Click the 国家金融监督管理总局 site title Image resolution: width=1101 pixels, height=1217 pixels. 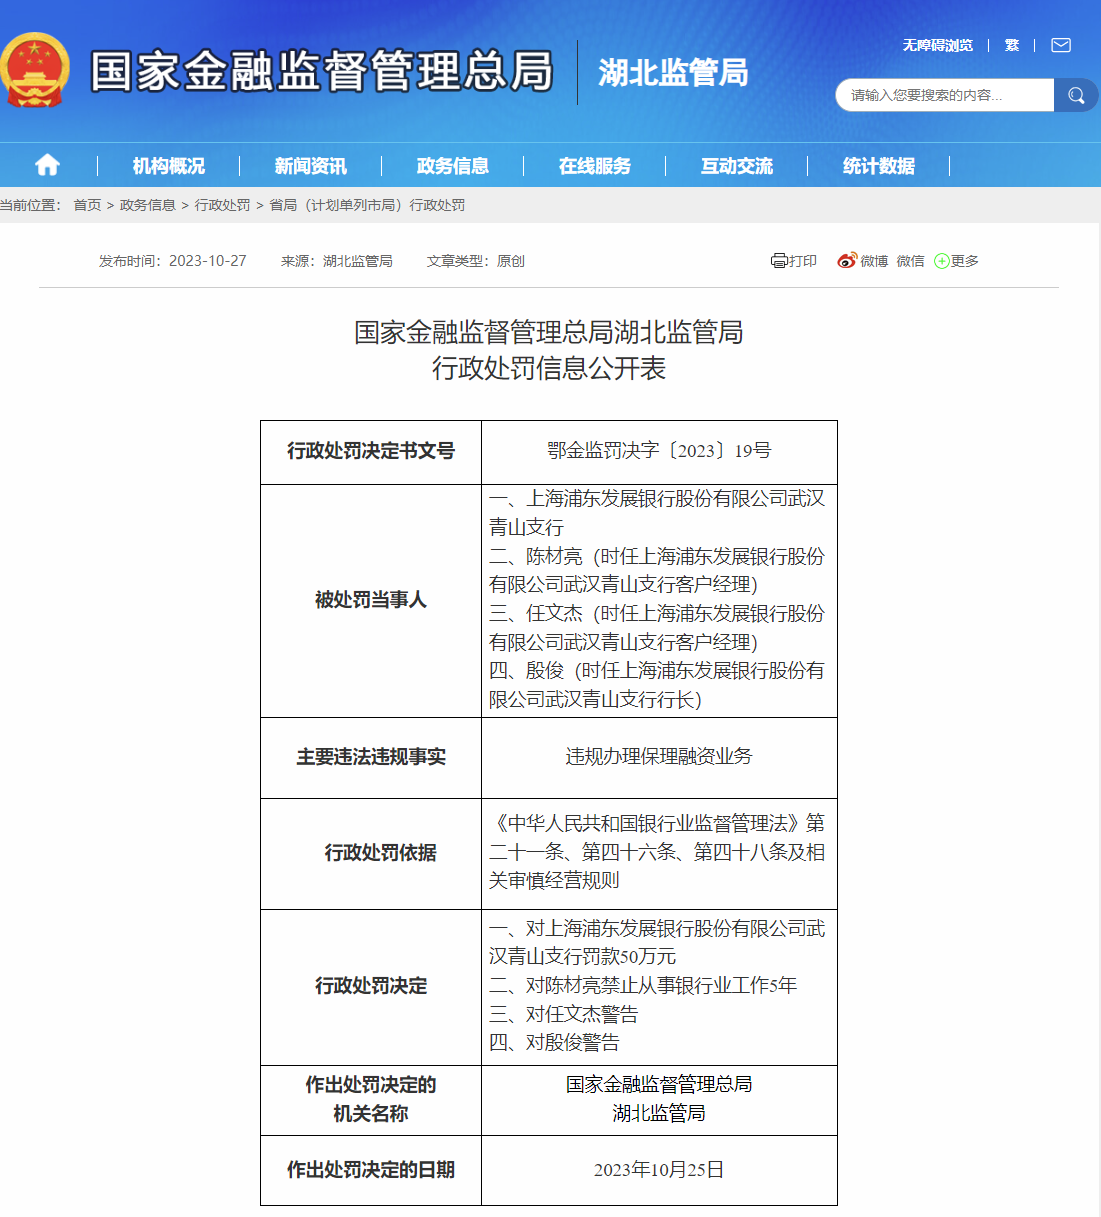tap(322, 72)
